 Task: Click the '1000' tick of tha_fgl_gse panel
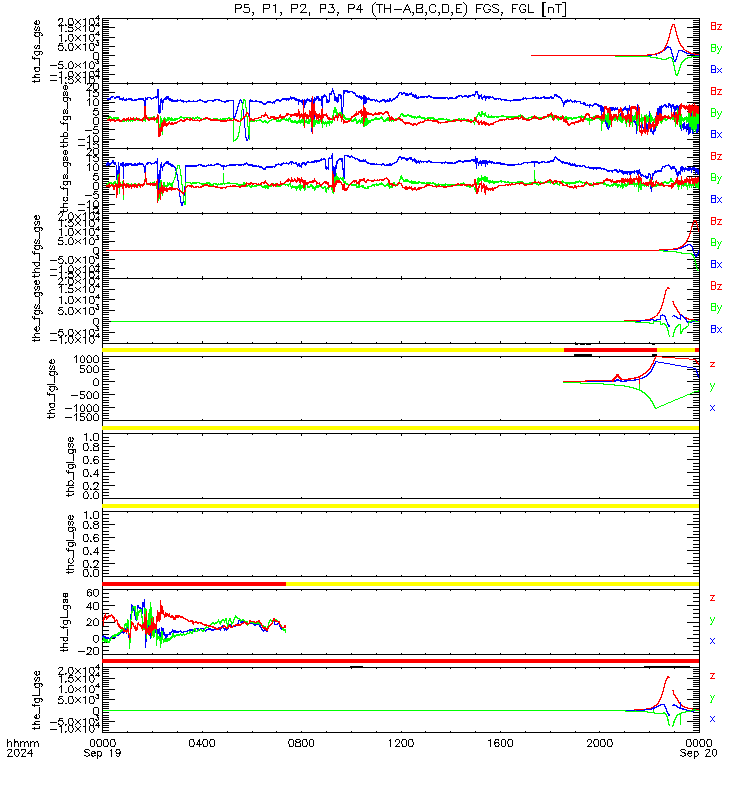87,360
